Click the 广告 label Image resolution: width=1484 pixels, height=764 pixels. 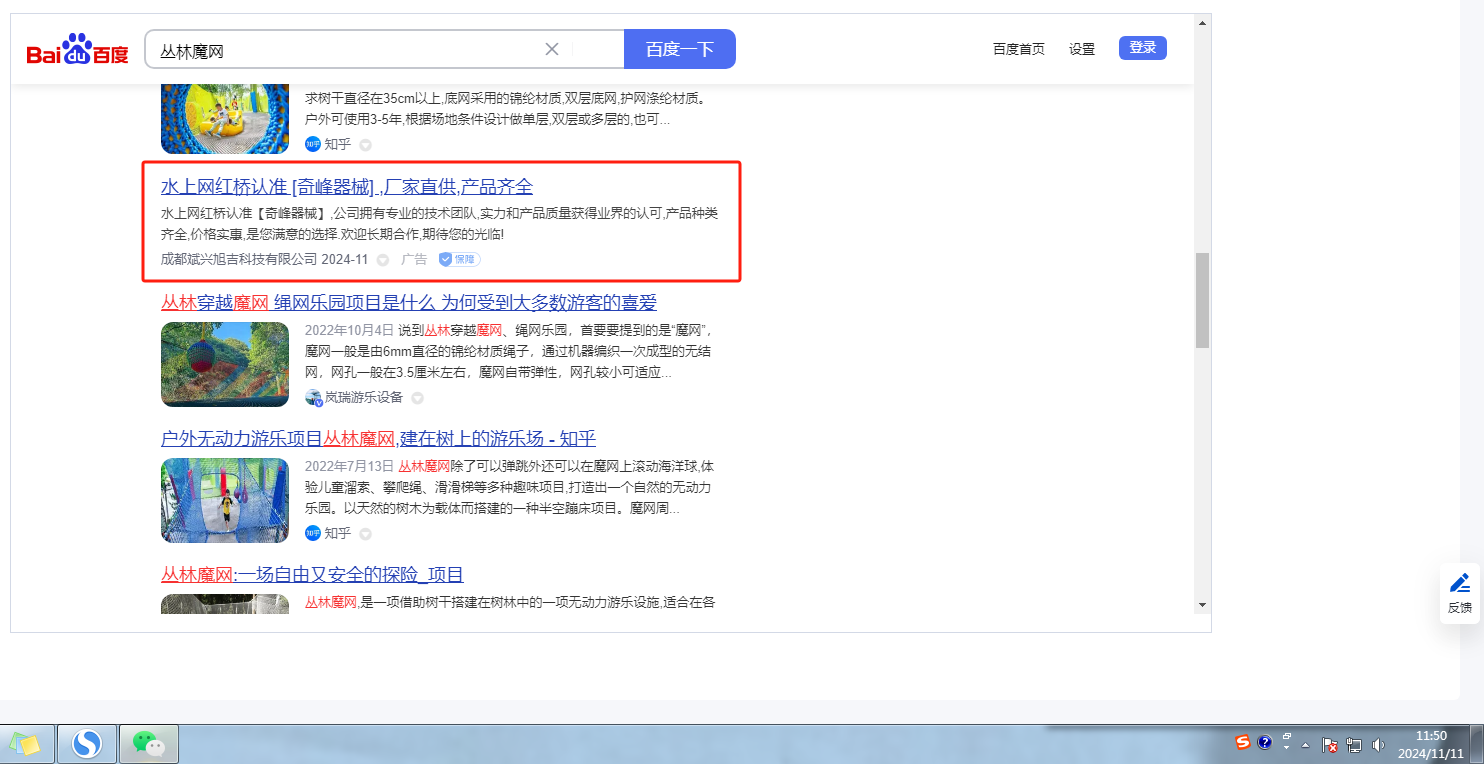(414, 259)
